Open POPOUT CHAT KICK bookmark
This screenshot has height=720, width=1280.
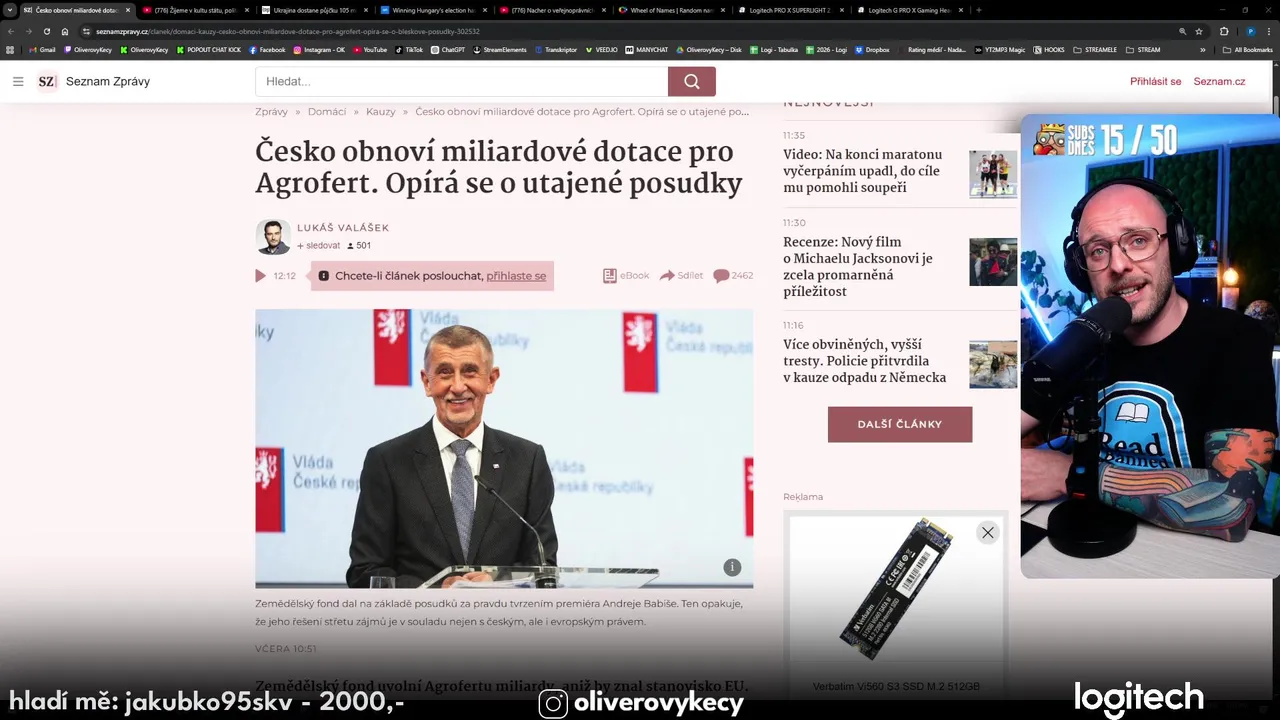point(209,49)
